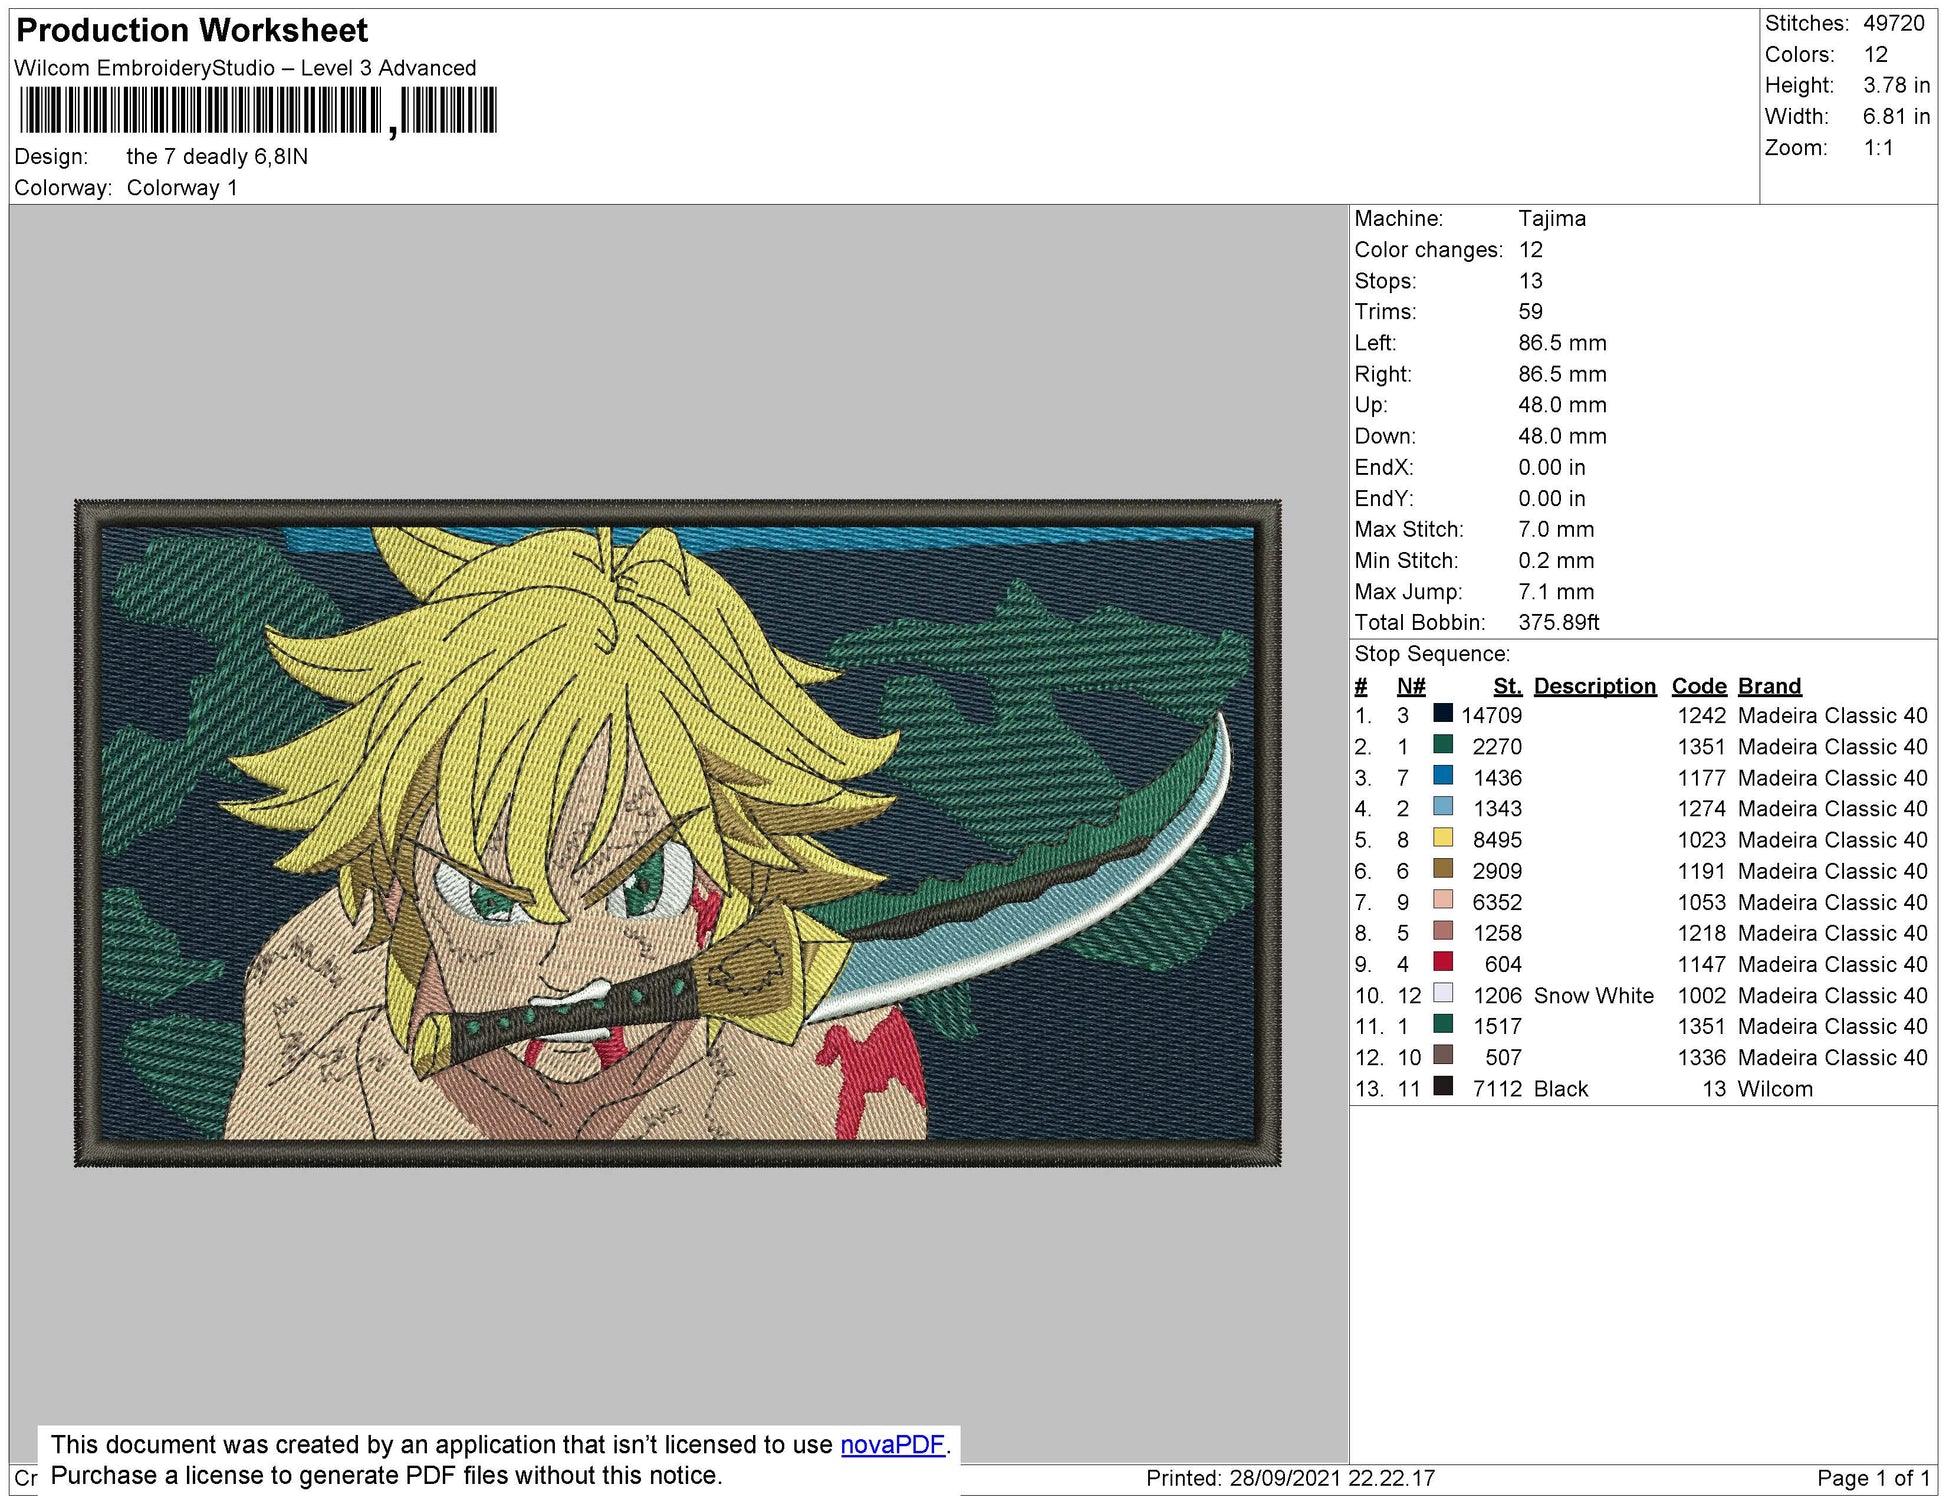Click the embroidery design preview image
The width and height of the screenshot is (1946, 1504).
point(677,833)
